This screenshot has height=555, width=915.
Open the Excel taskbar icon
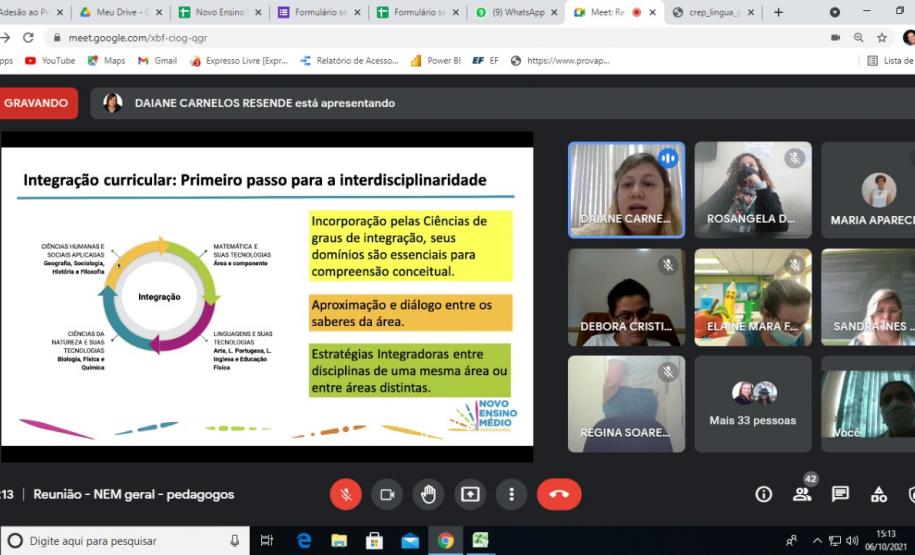pyautogui.click(x=480, y=541)
